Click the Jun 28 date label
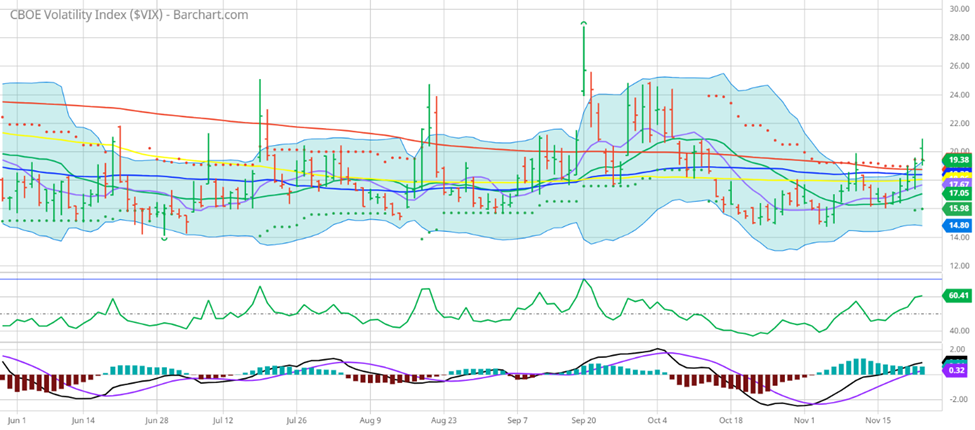This screenshot has height=430, width=975. [156, 419]
